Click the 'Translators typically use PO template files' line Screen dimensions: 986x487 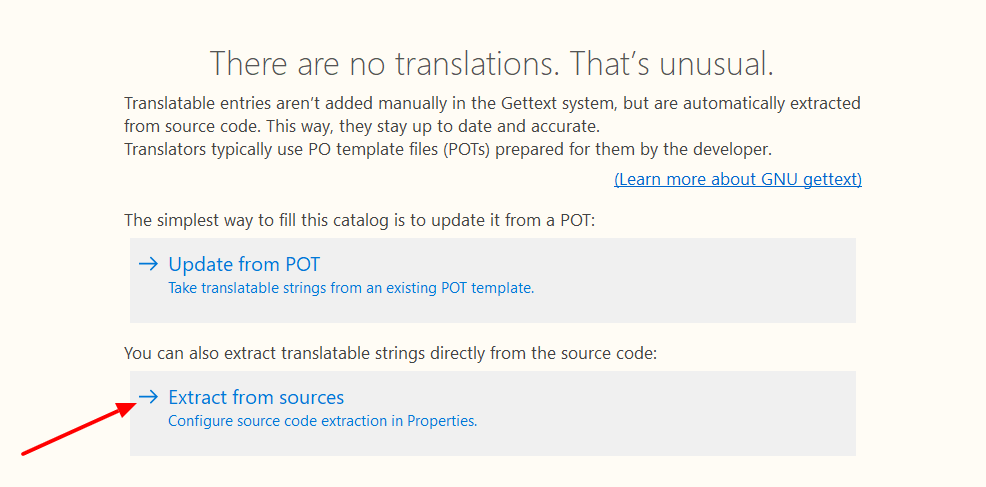(x=448, y=150)
